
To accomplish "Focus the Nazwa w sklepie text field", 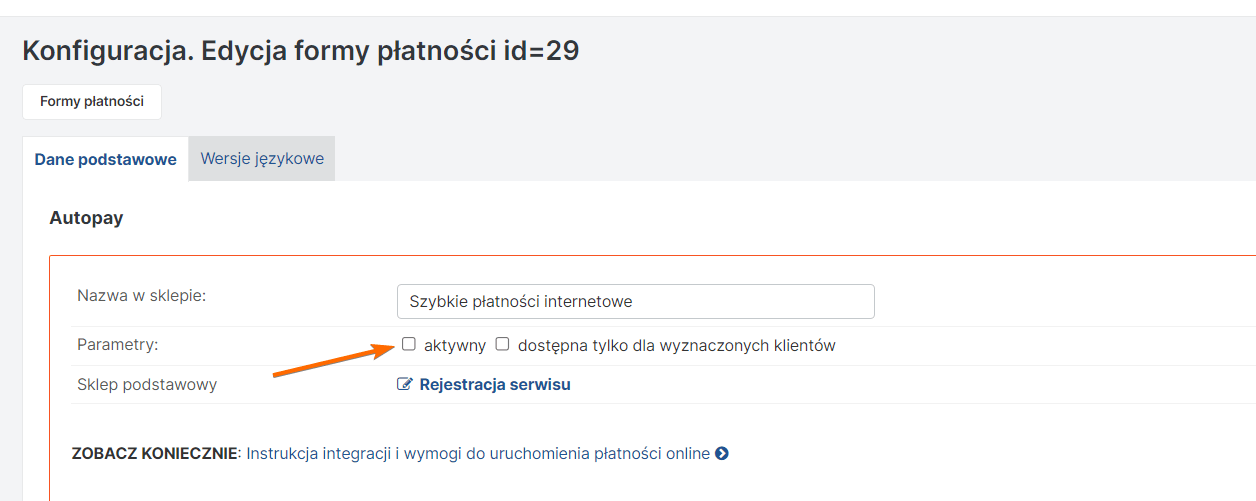I will pyautogui.click(x=635, y=301).
